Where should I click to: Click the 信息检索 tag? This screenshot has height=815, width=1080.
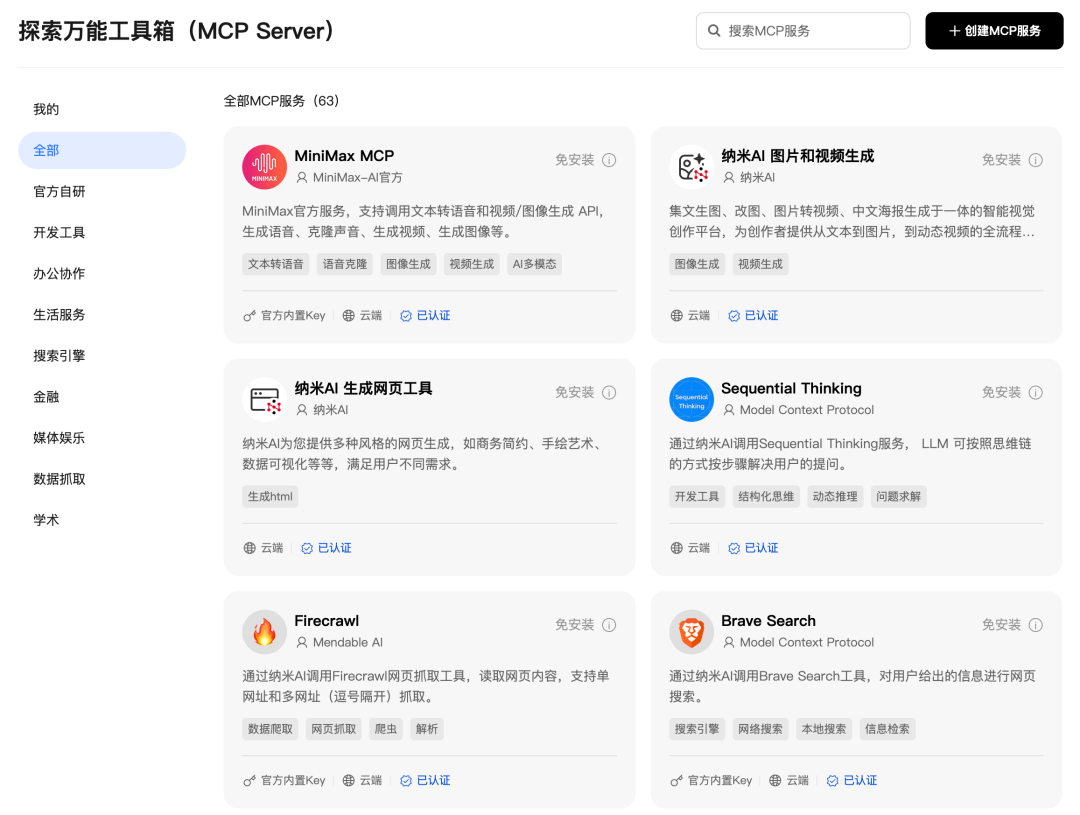pos(887,729)
